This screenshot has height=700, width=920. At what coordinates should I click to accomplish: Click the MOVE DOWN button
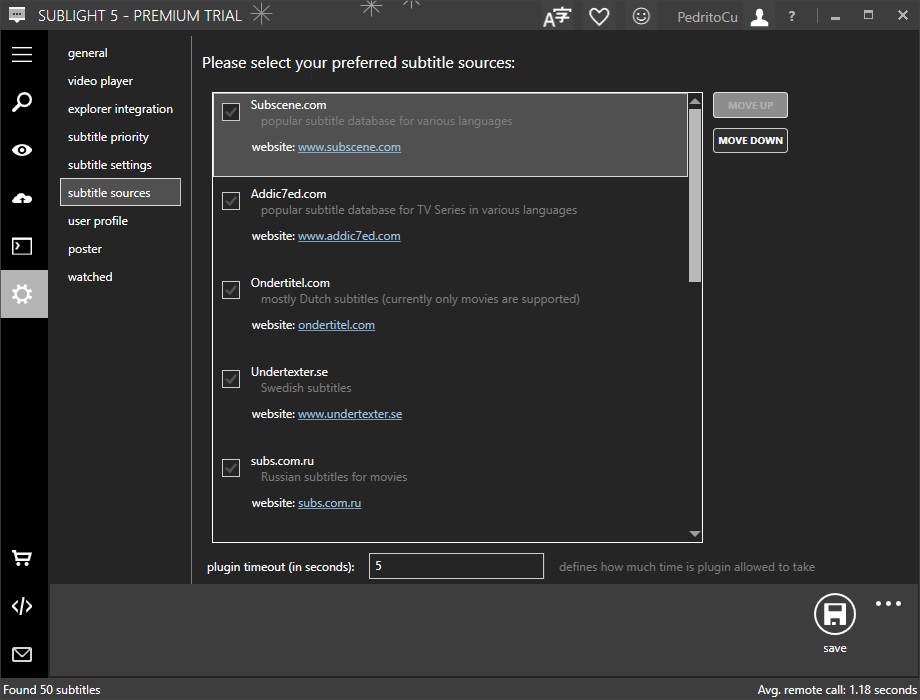(750, 141)
